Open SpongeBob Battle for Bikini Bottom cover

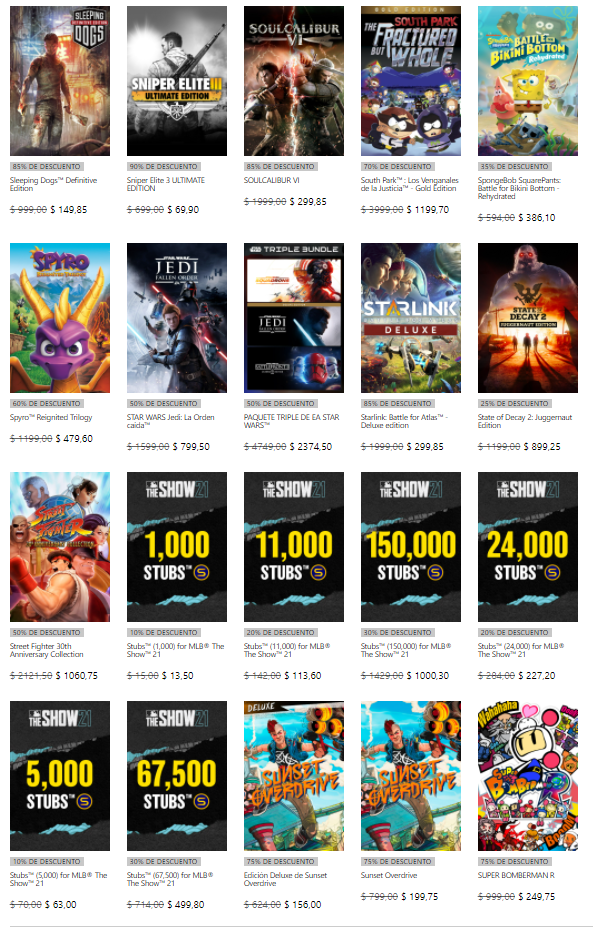[528, 81]
